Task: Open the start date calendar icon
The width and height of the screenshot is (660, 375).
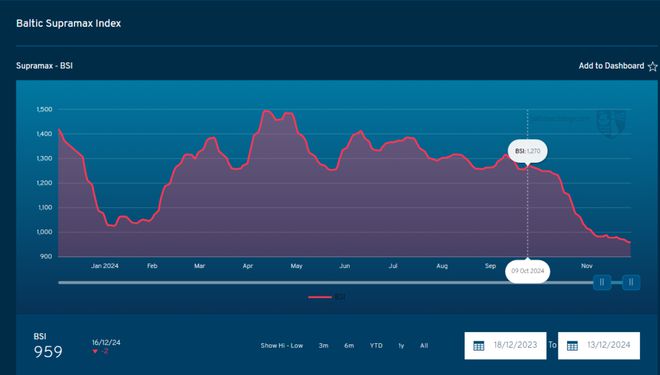Action: (x=479, y=346)
